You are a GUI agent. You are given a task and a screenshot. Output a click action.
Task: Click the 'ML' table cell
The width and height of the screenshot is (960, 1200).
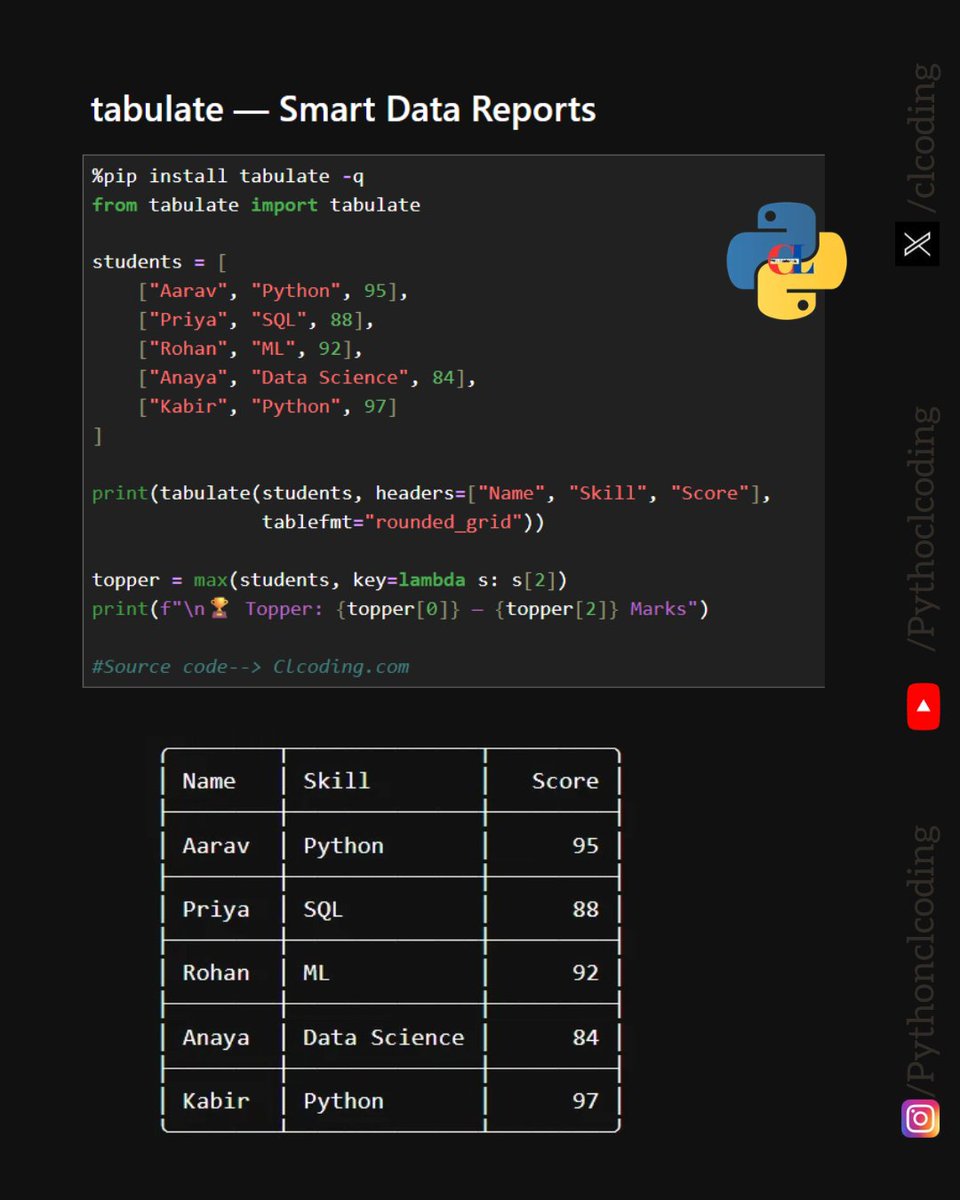(x=316, y=972)
